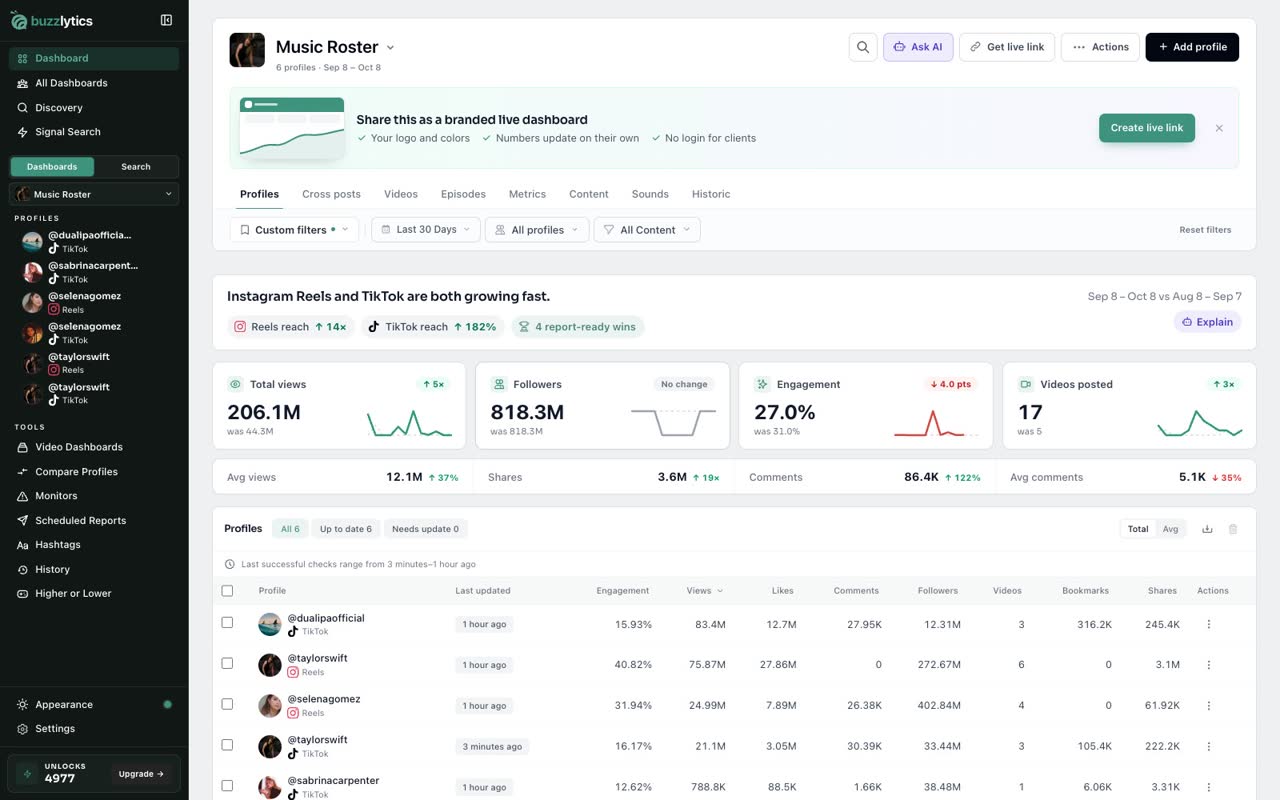Image resolution: width=1280 pixels, height=800 pixels.
Task: Open History in the sidebar
Action: [94, 570]
